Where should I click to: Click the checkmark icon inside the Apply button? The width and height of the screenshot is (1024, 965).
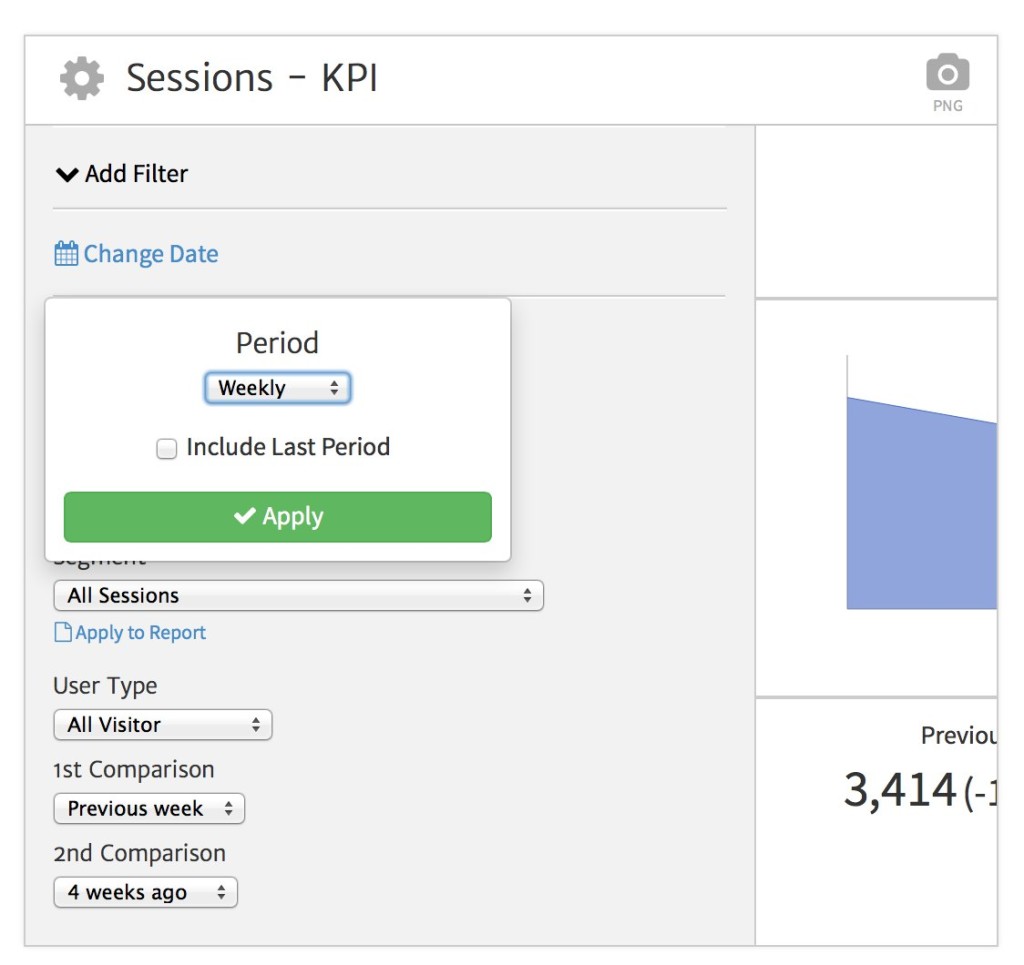coord(244,516)
